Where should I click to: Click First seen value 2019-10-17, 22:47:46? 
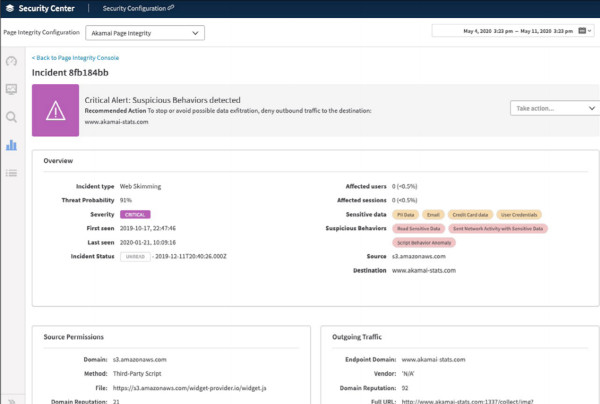coord(148,228)
